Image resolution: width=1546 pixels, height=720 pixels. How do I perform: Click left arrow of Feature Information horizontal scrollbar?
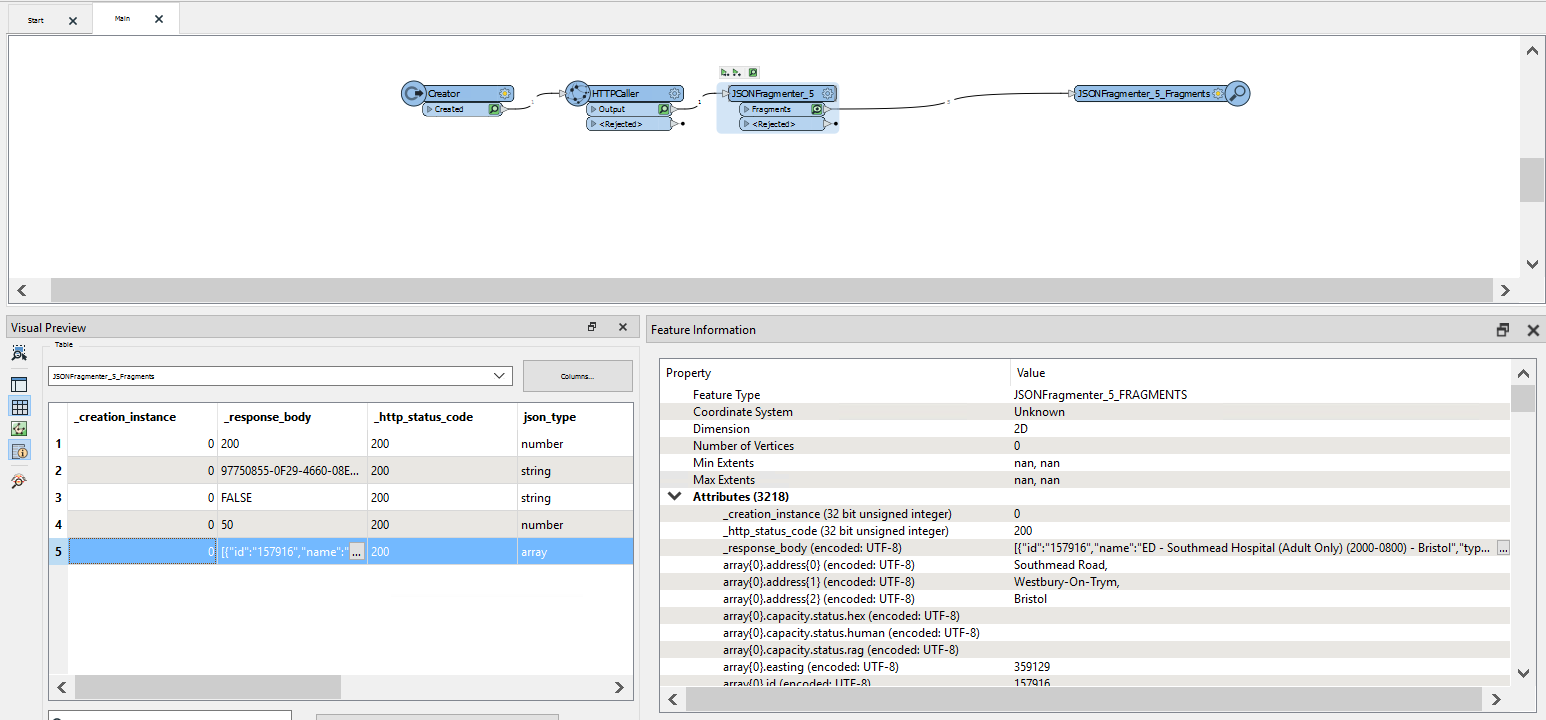tap(672, 699)
